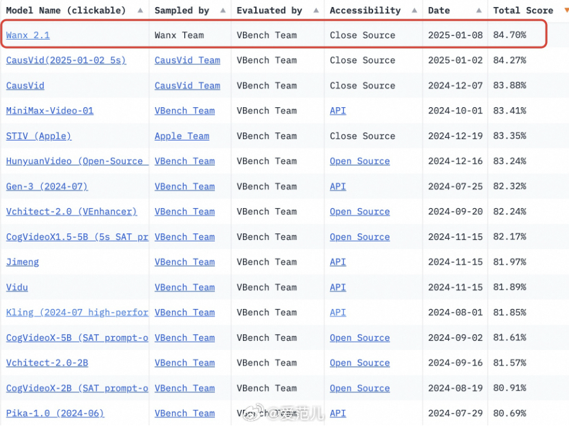
Task: Click VBench Team sampler link for Jimeng
Action: (185, 262)
